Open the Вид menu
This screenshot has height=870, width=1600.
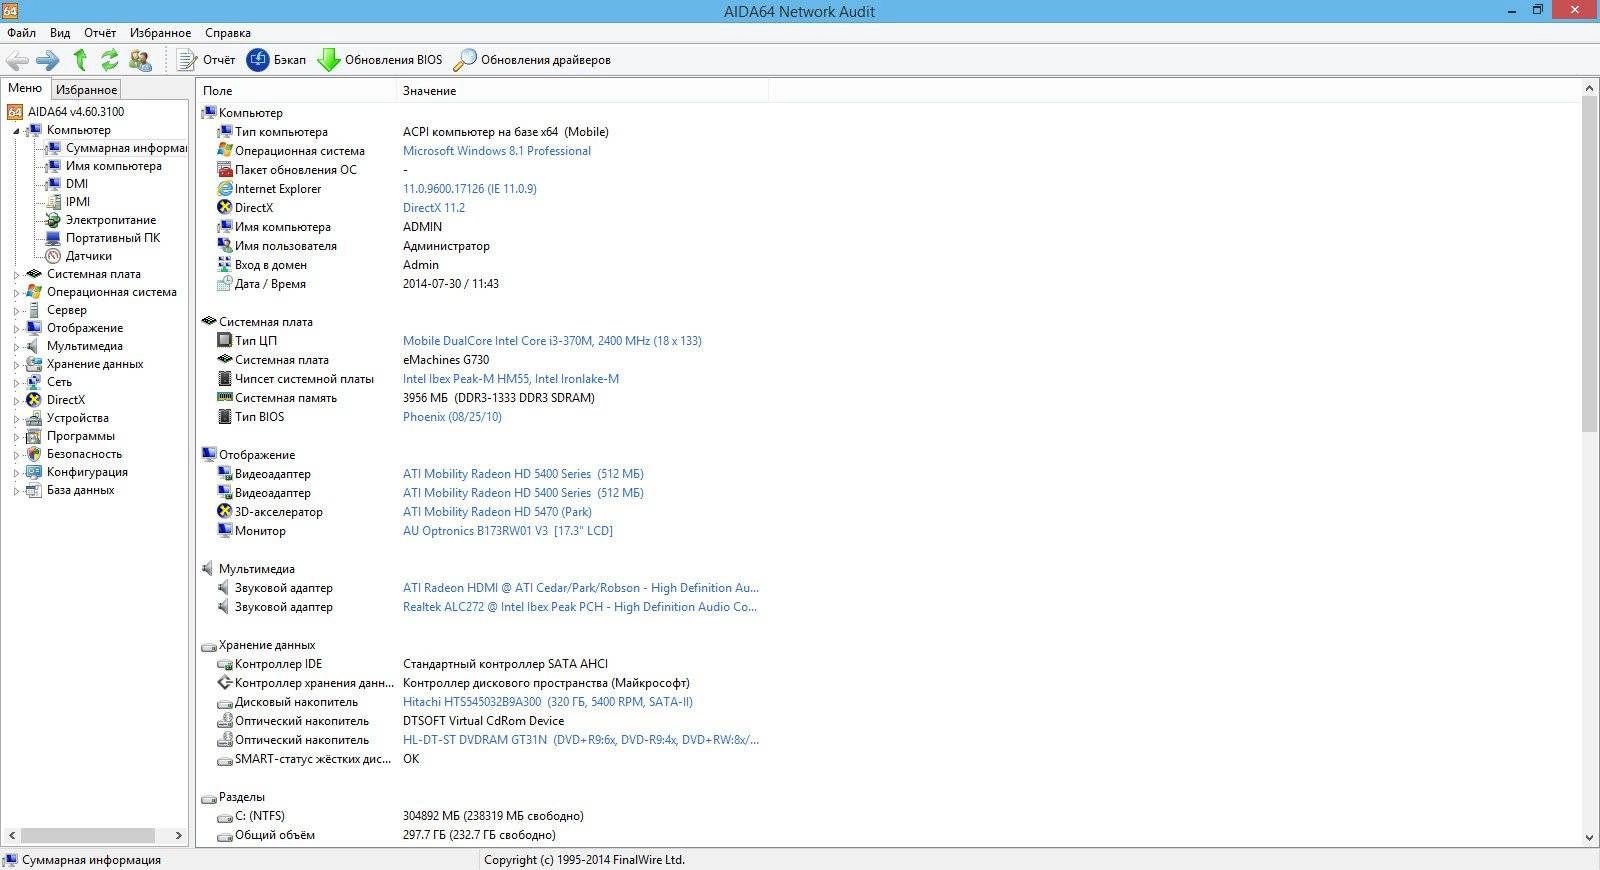(60, 33)
